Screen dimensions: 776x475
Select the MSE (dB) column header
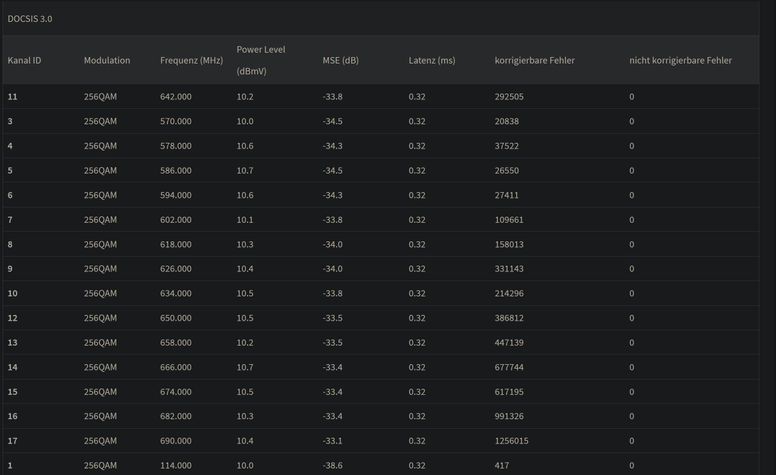click(340, 61)
